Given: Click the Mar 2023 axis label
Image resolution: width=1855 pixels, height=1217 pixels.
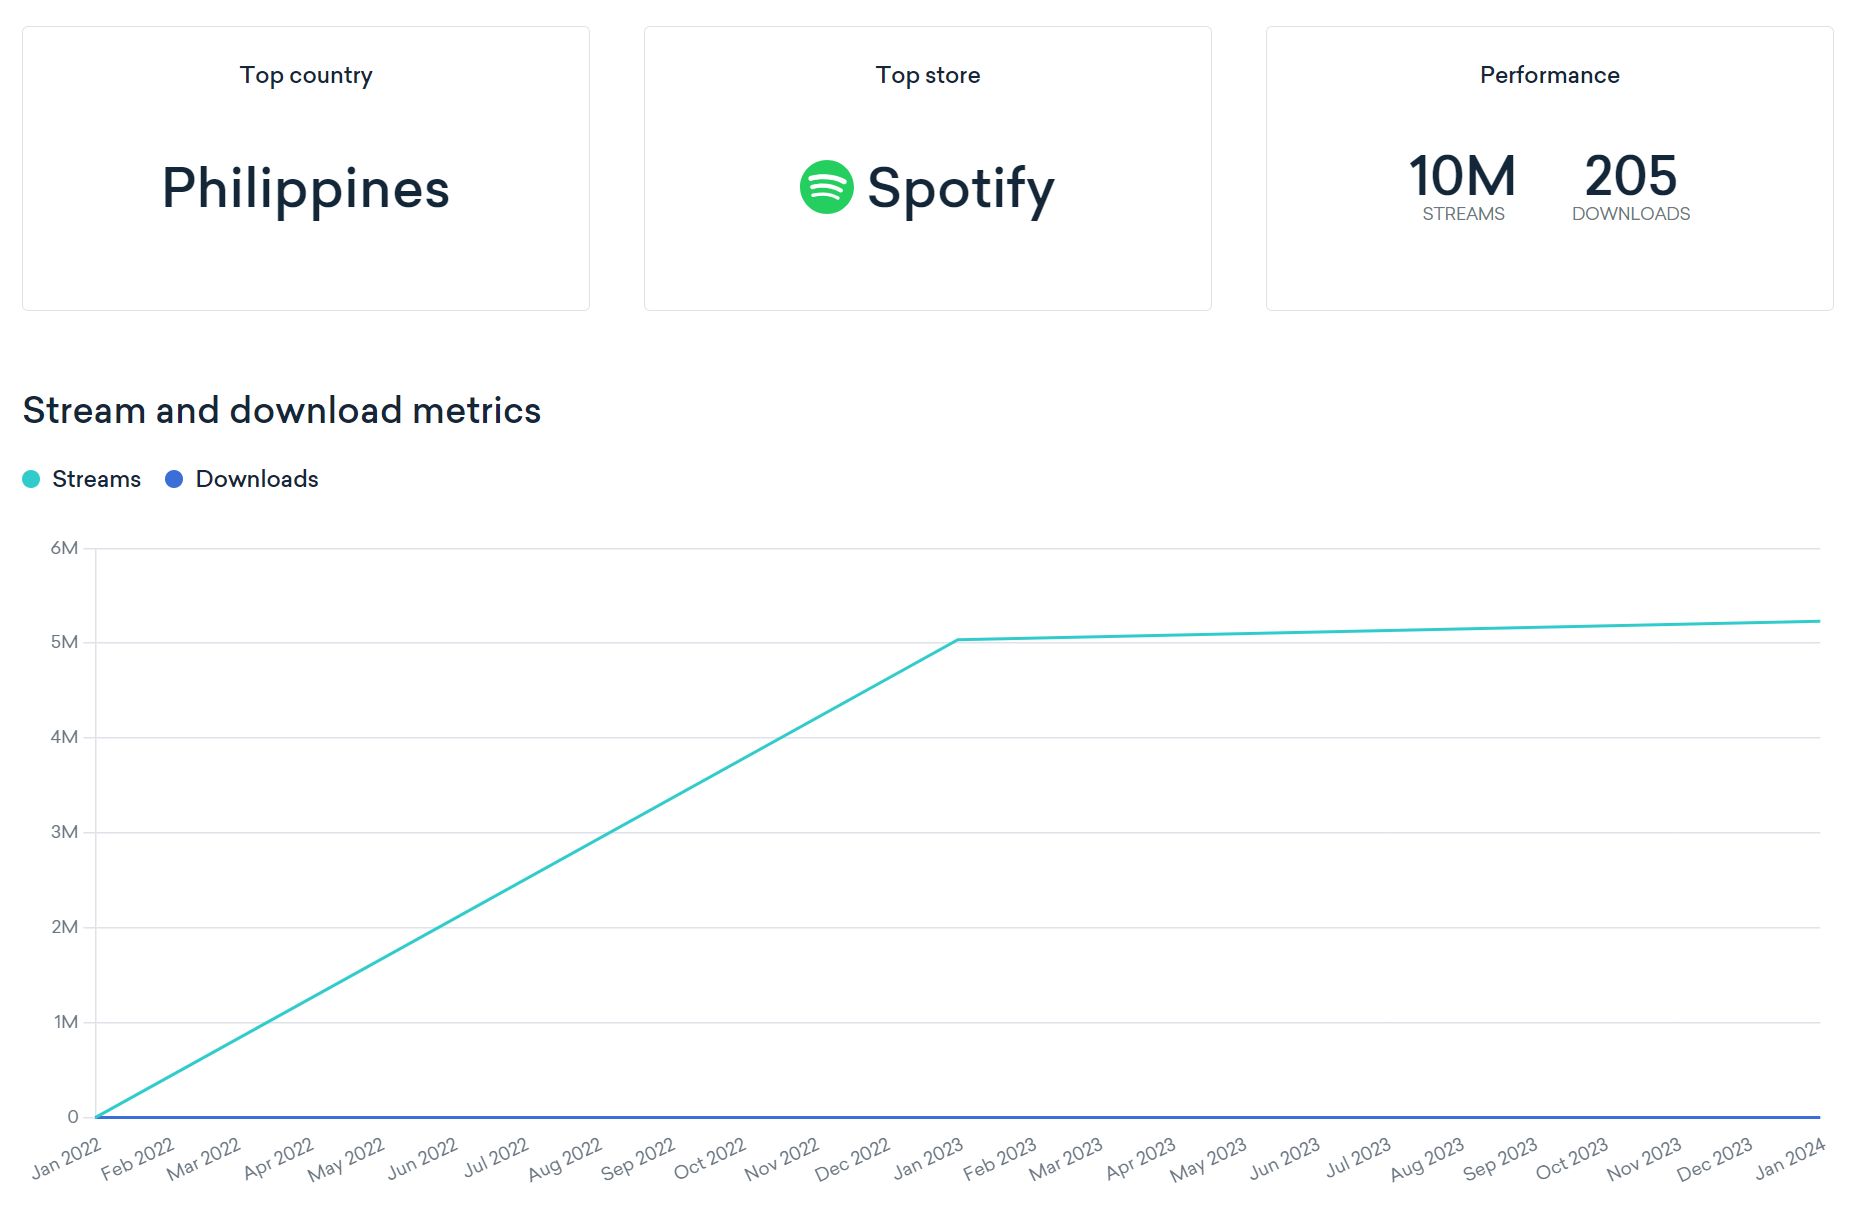Looking at the screenshot, I should click(x=1066, y=1159).
